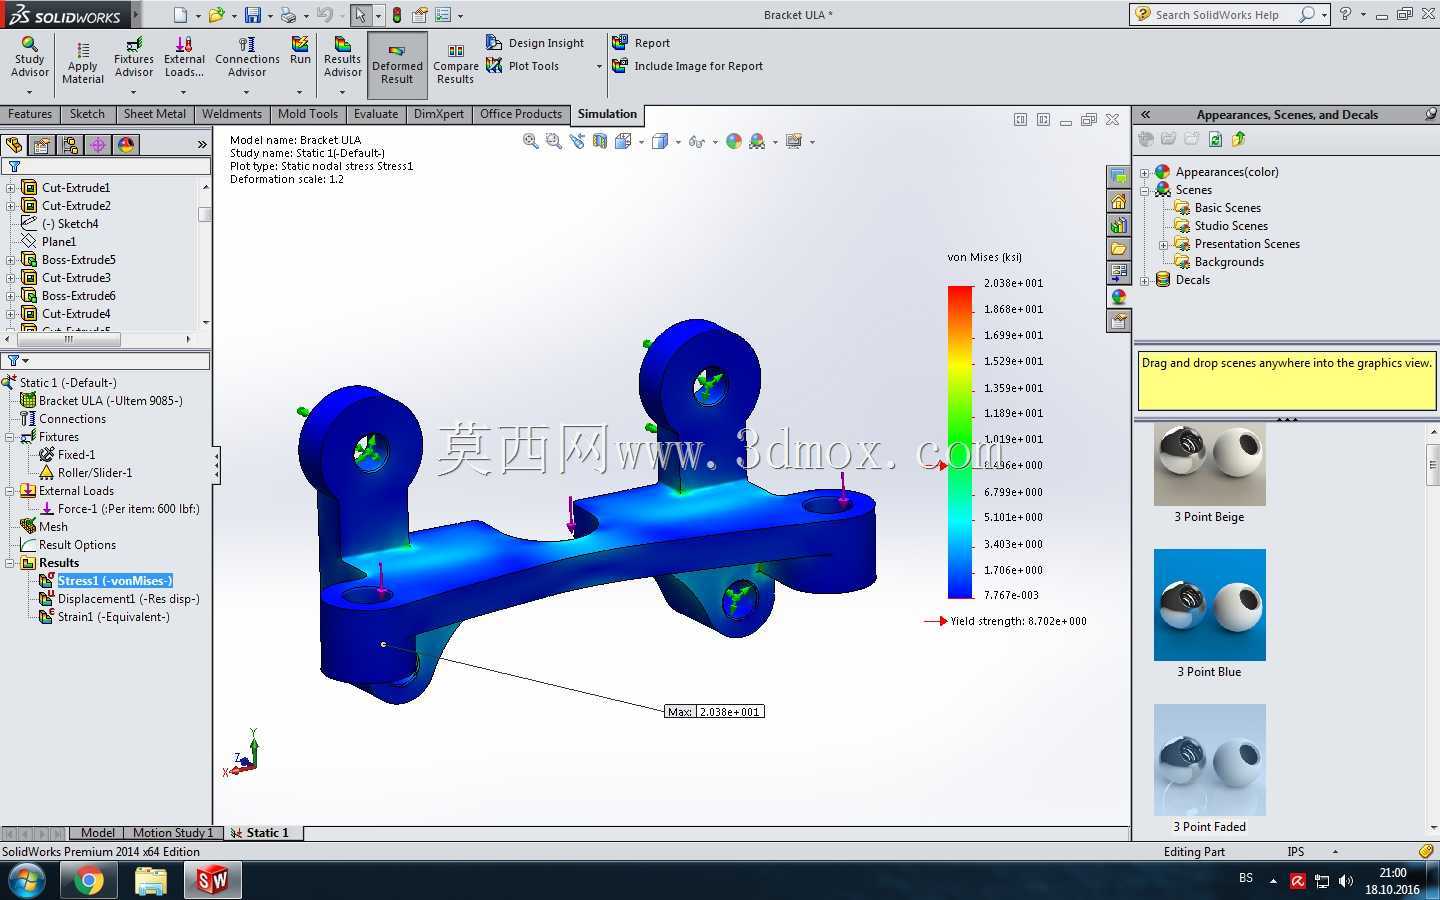
Task: Click the Section View icon
Action: (x=600, y=141)
